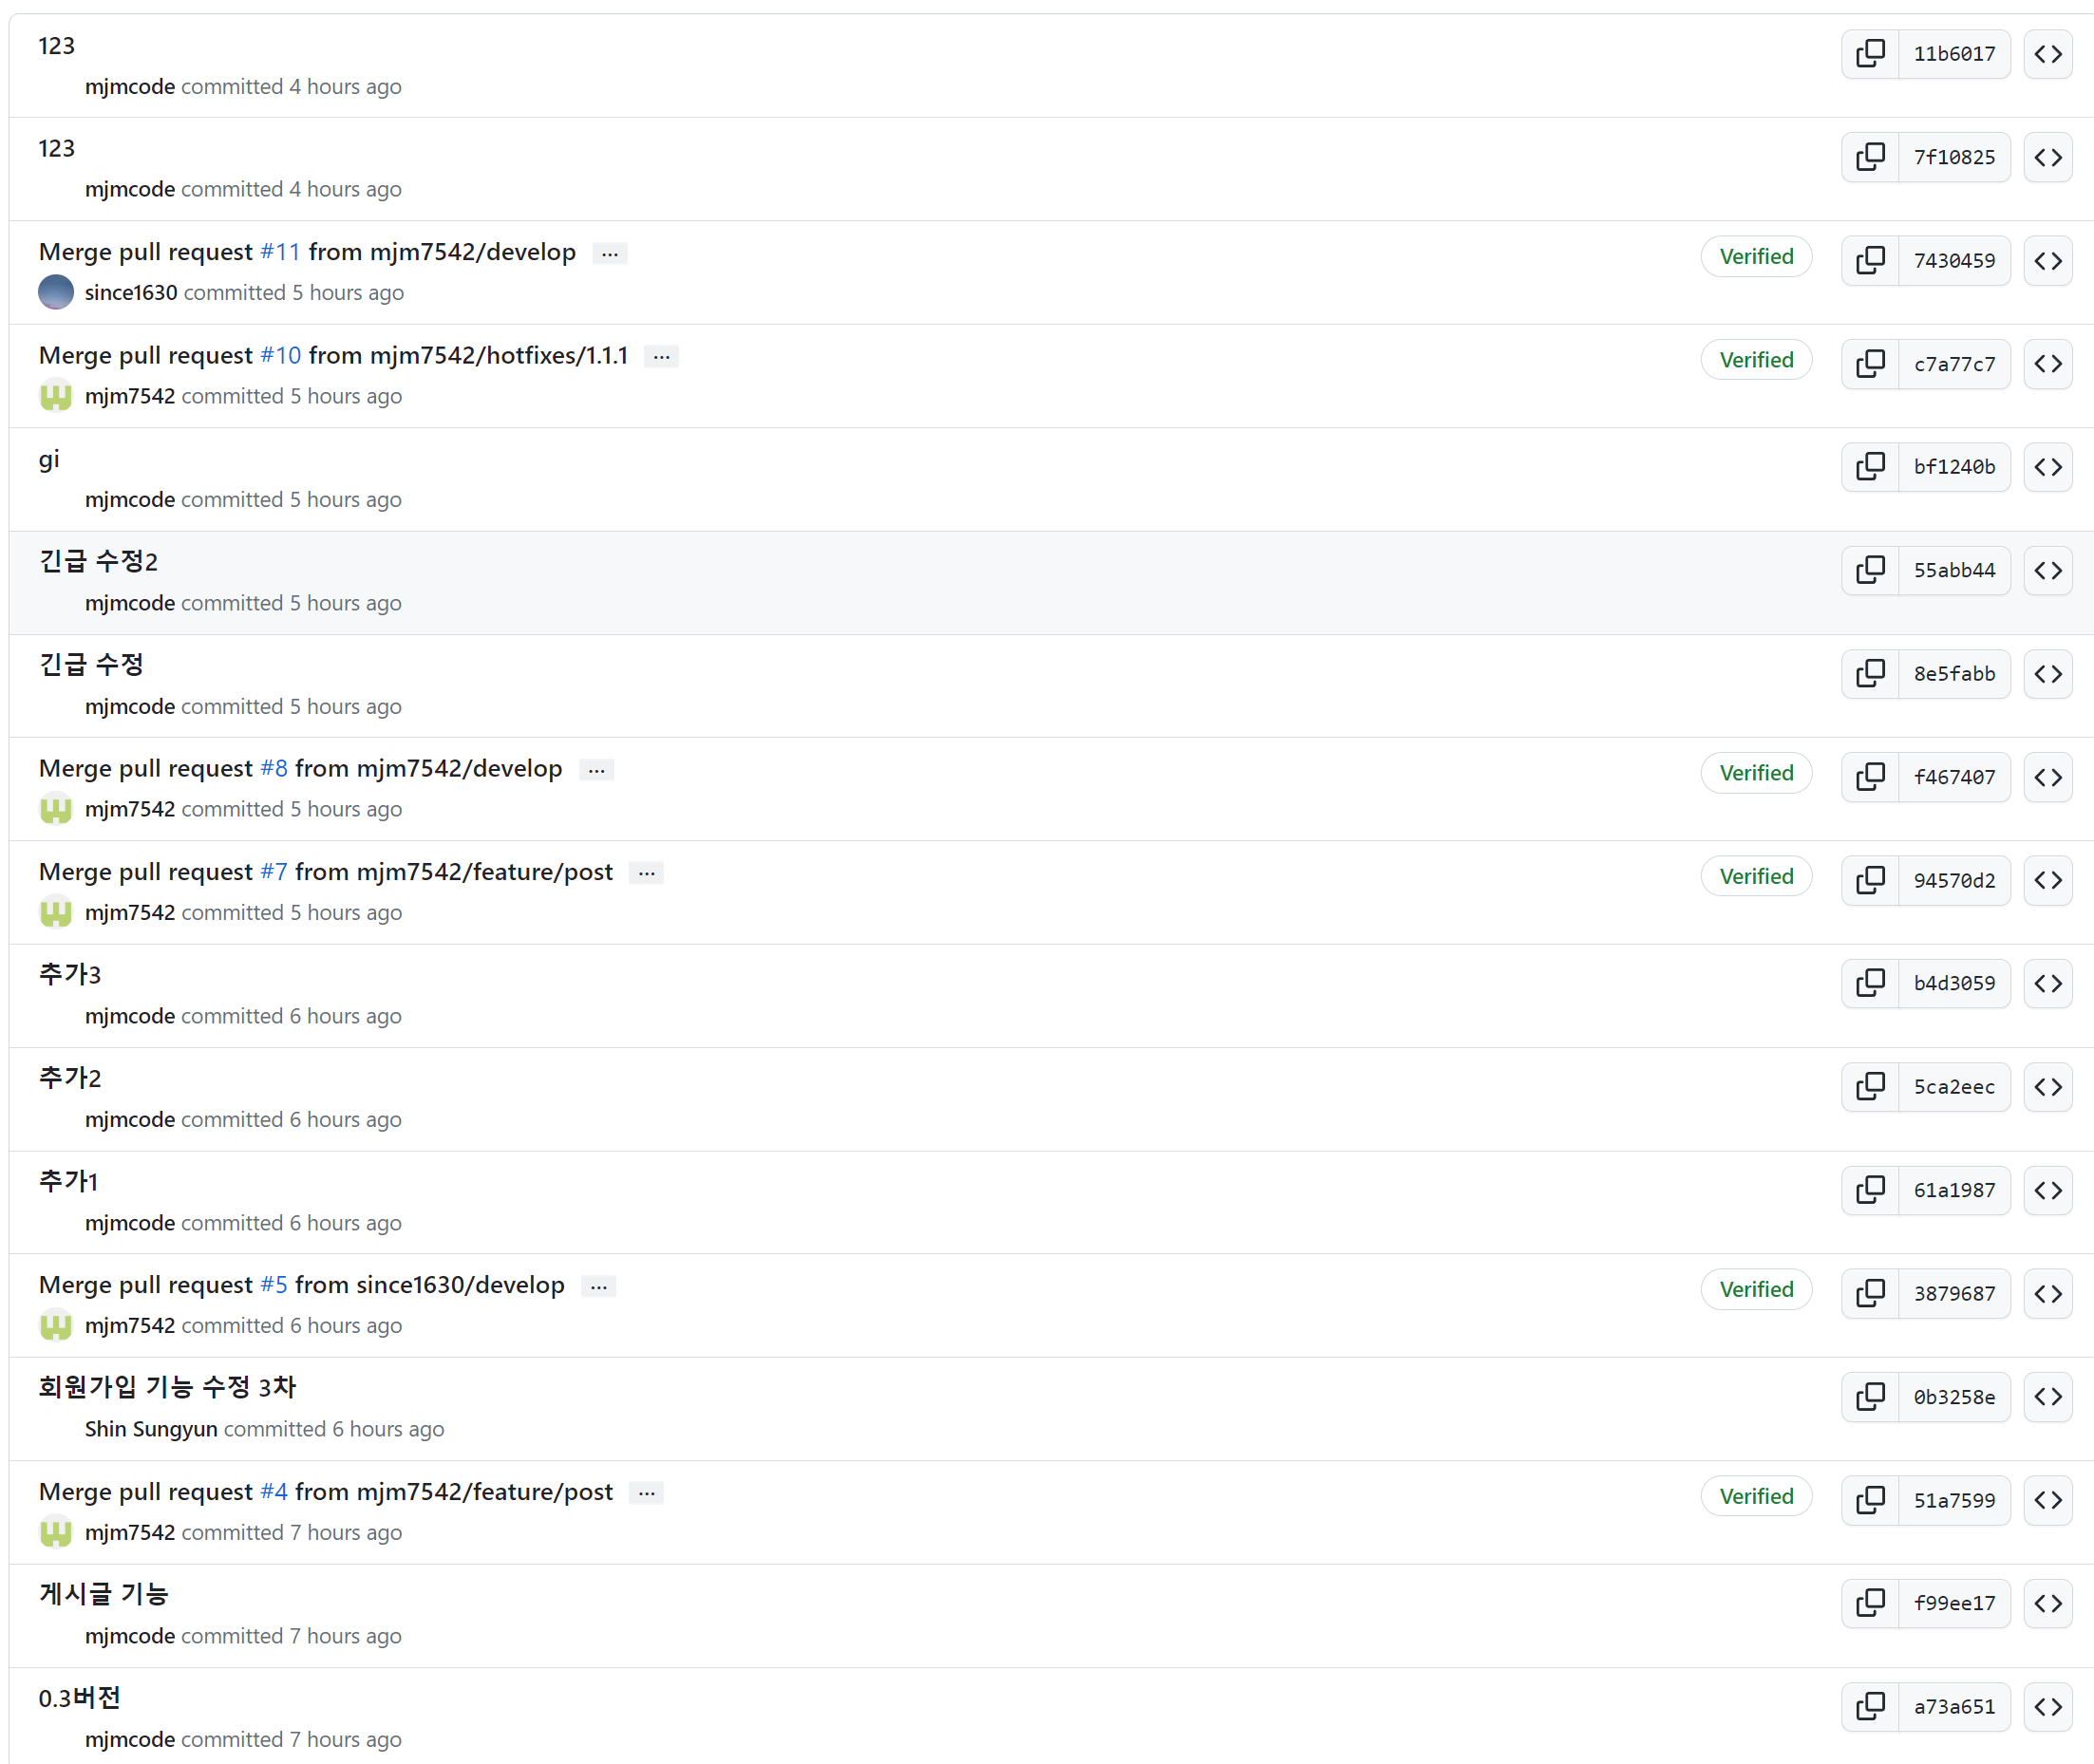Browse repository at commit c7a77c7
This screenshot has height=1764, width=2094.
click(x=2047, y=364)
